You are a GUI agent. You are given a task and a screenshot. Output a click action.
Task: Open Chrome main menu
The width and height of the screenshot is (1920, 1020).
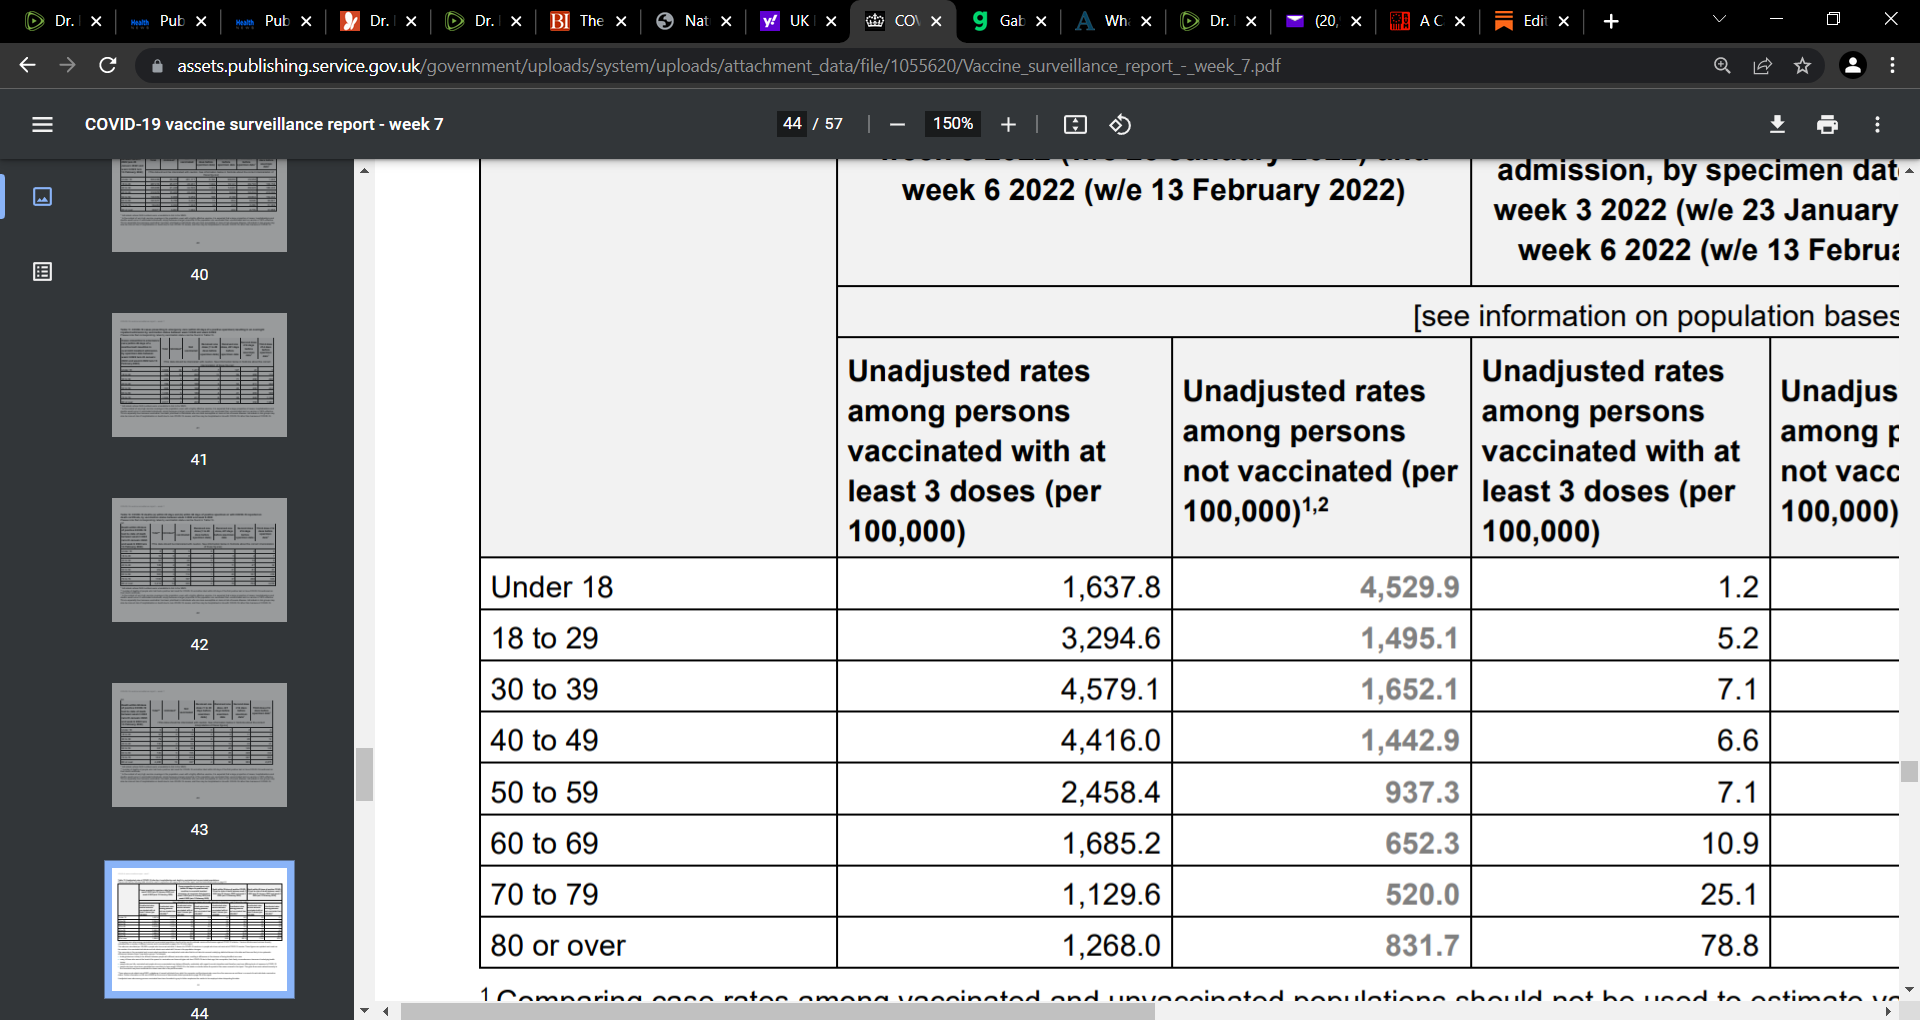click(x=1892, y=65)
